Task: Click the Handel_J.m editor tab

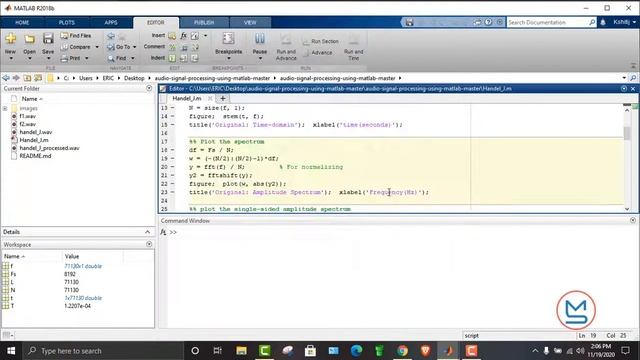Action: (187, 98)
